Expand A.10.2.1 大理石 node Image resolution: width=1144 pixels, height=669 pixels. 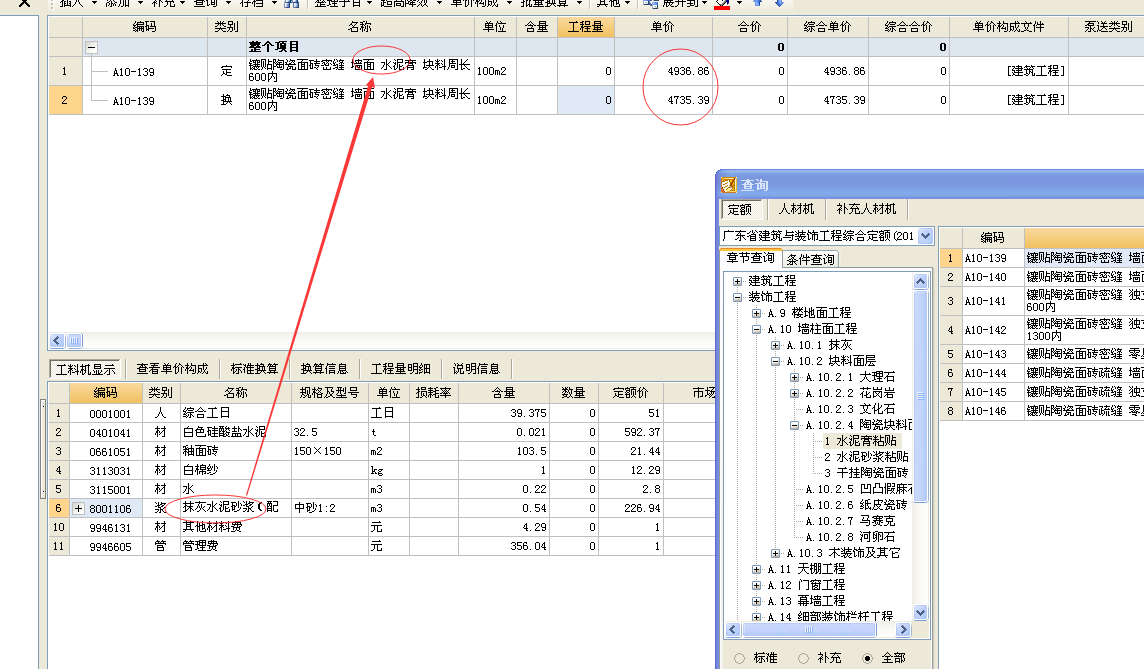point(795,377)
